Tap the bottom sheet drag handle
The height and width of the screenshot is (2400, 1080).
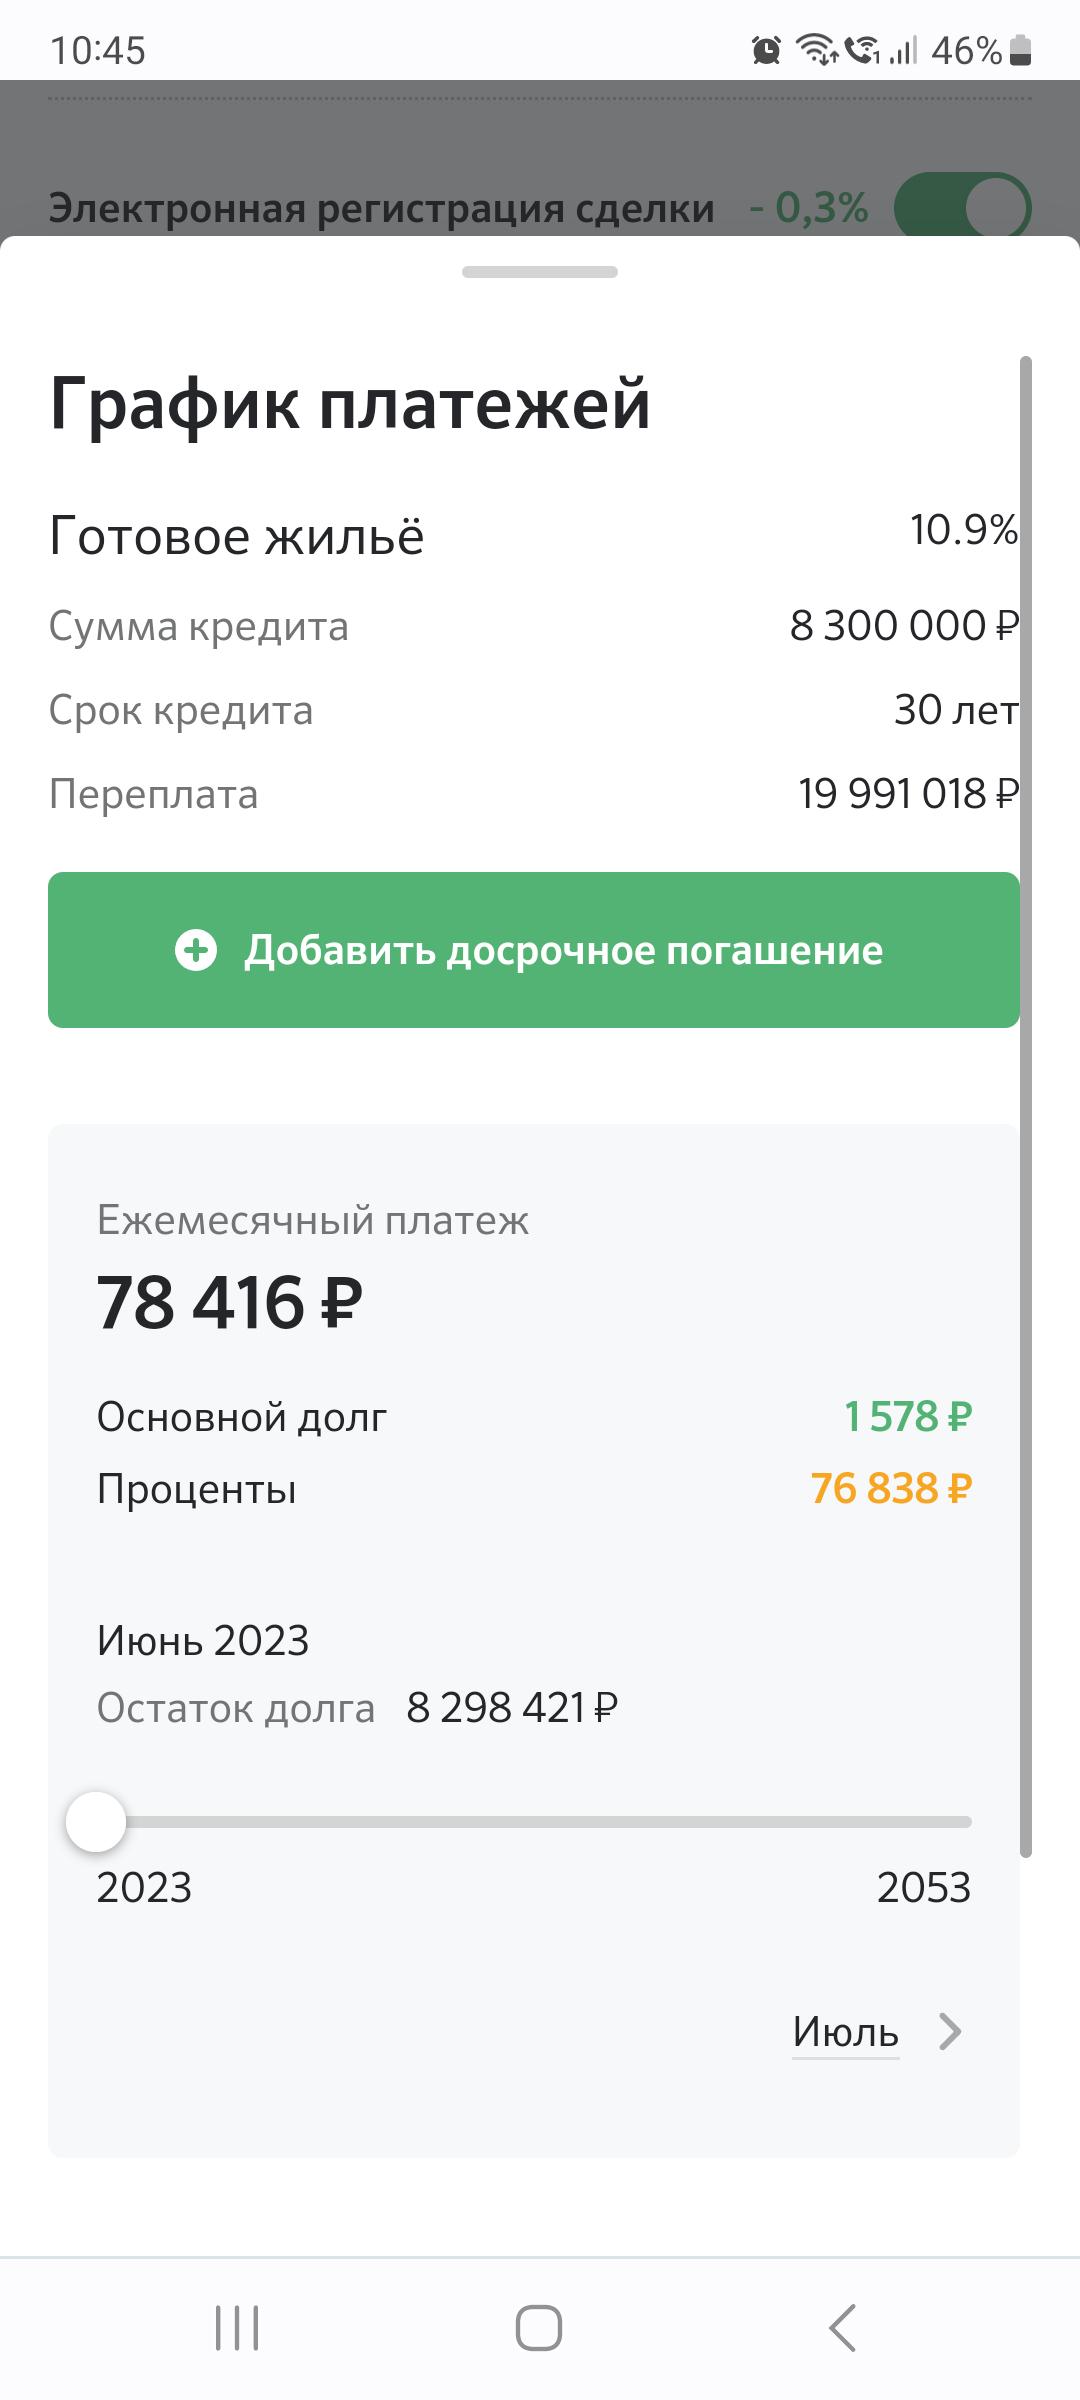540,272
